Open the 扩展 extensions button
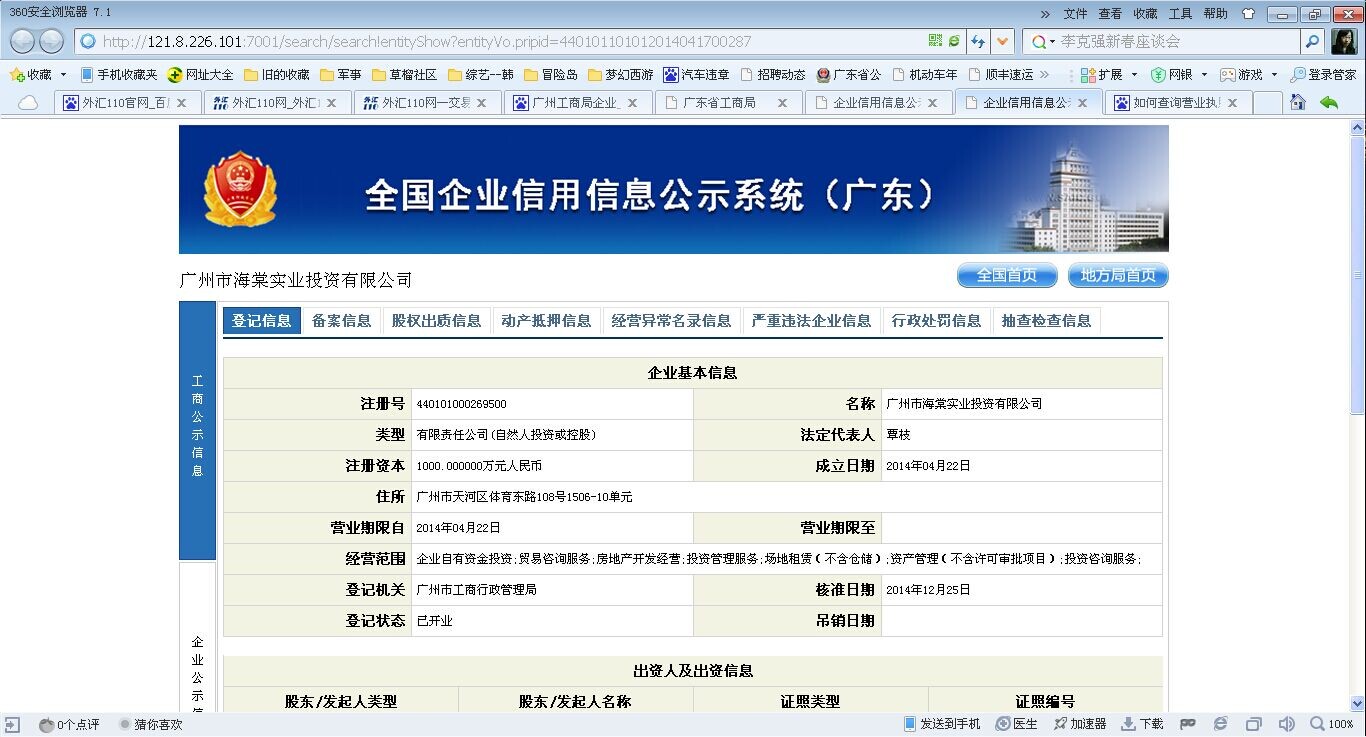Image resolution: width=1366 pixels, height=737 pixels. click(1102, 75)
